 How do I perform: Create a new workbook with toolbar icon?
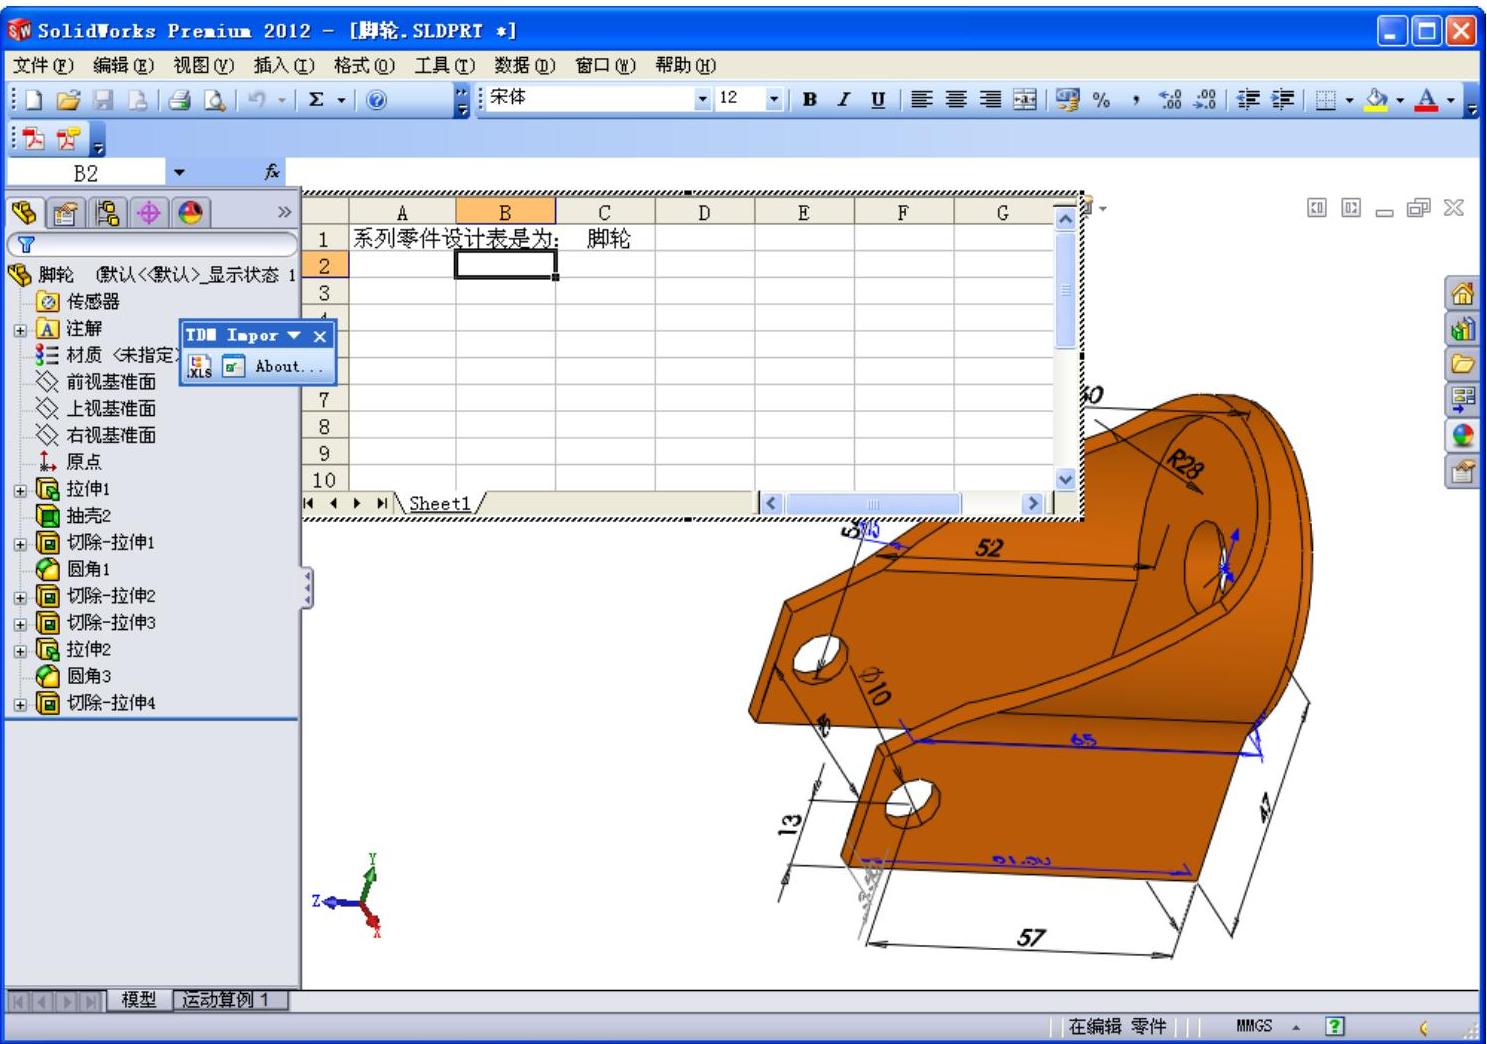(x=34, y=100)
